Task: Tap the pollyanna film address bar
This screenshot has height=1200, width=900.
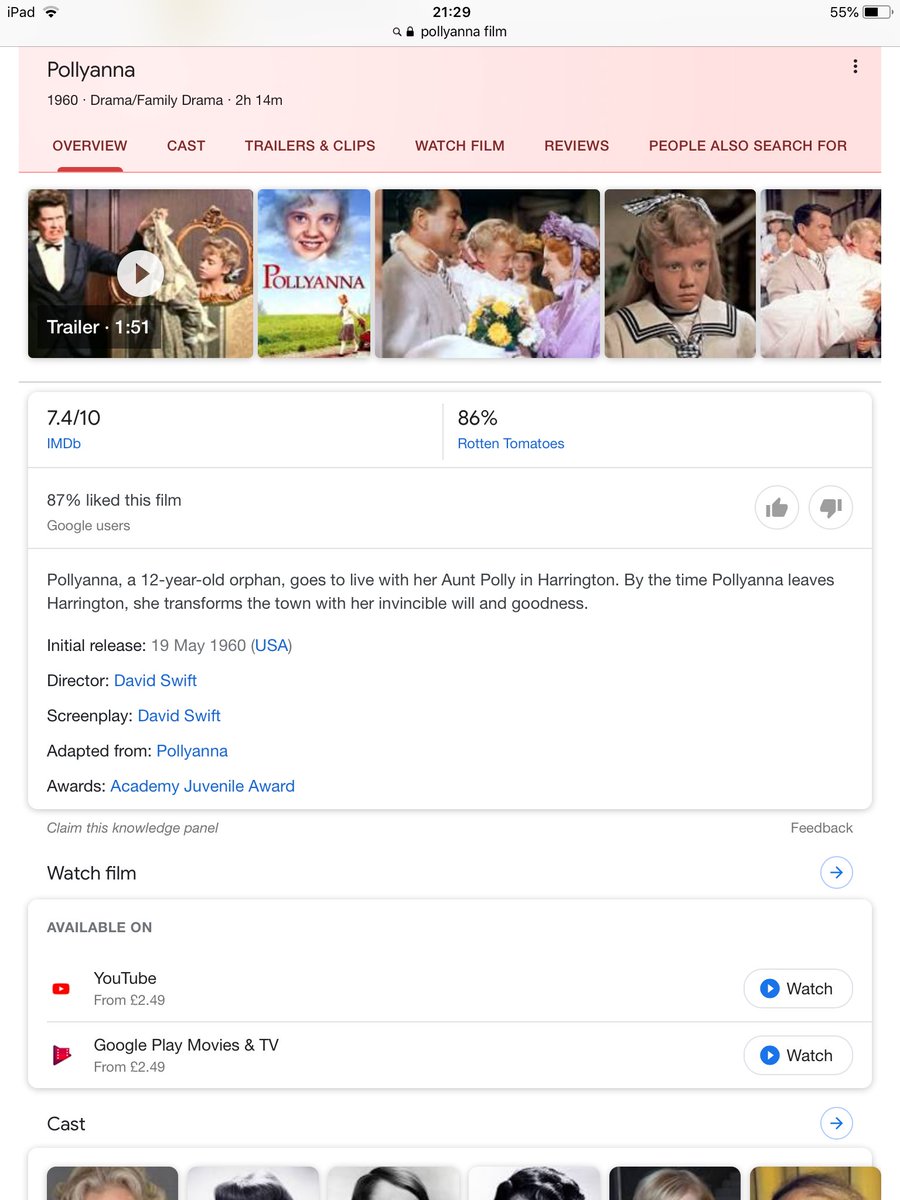Action: pos(463,32)
